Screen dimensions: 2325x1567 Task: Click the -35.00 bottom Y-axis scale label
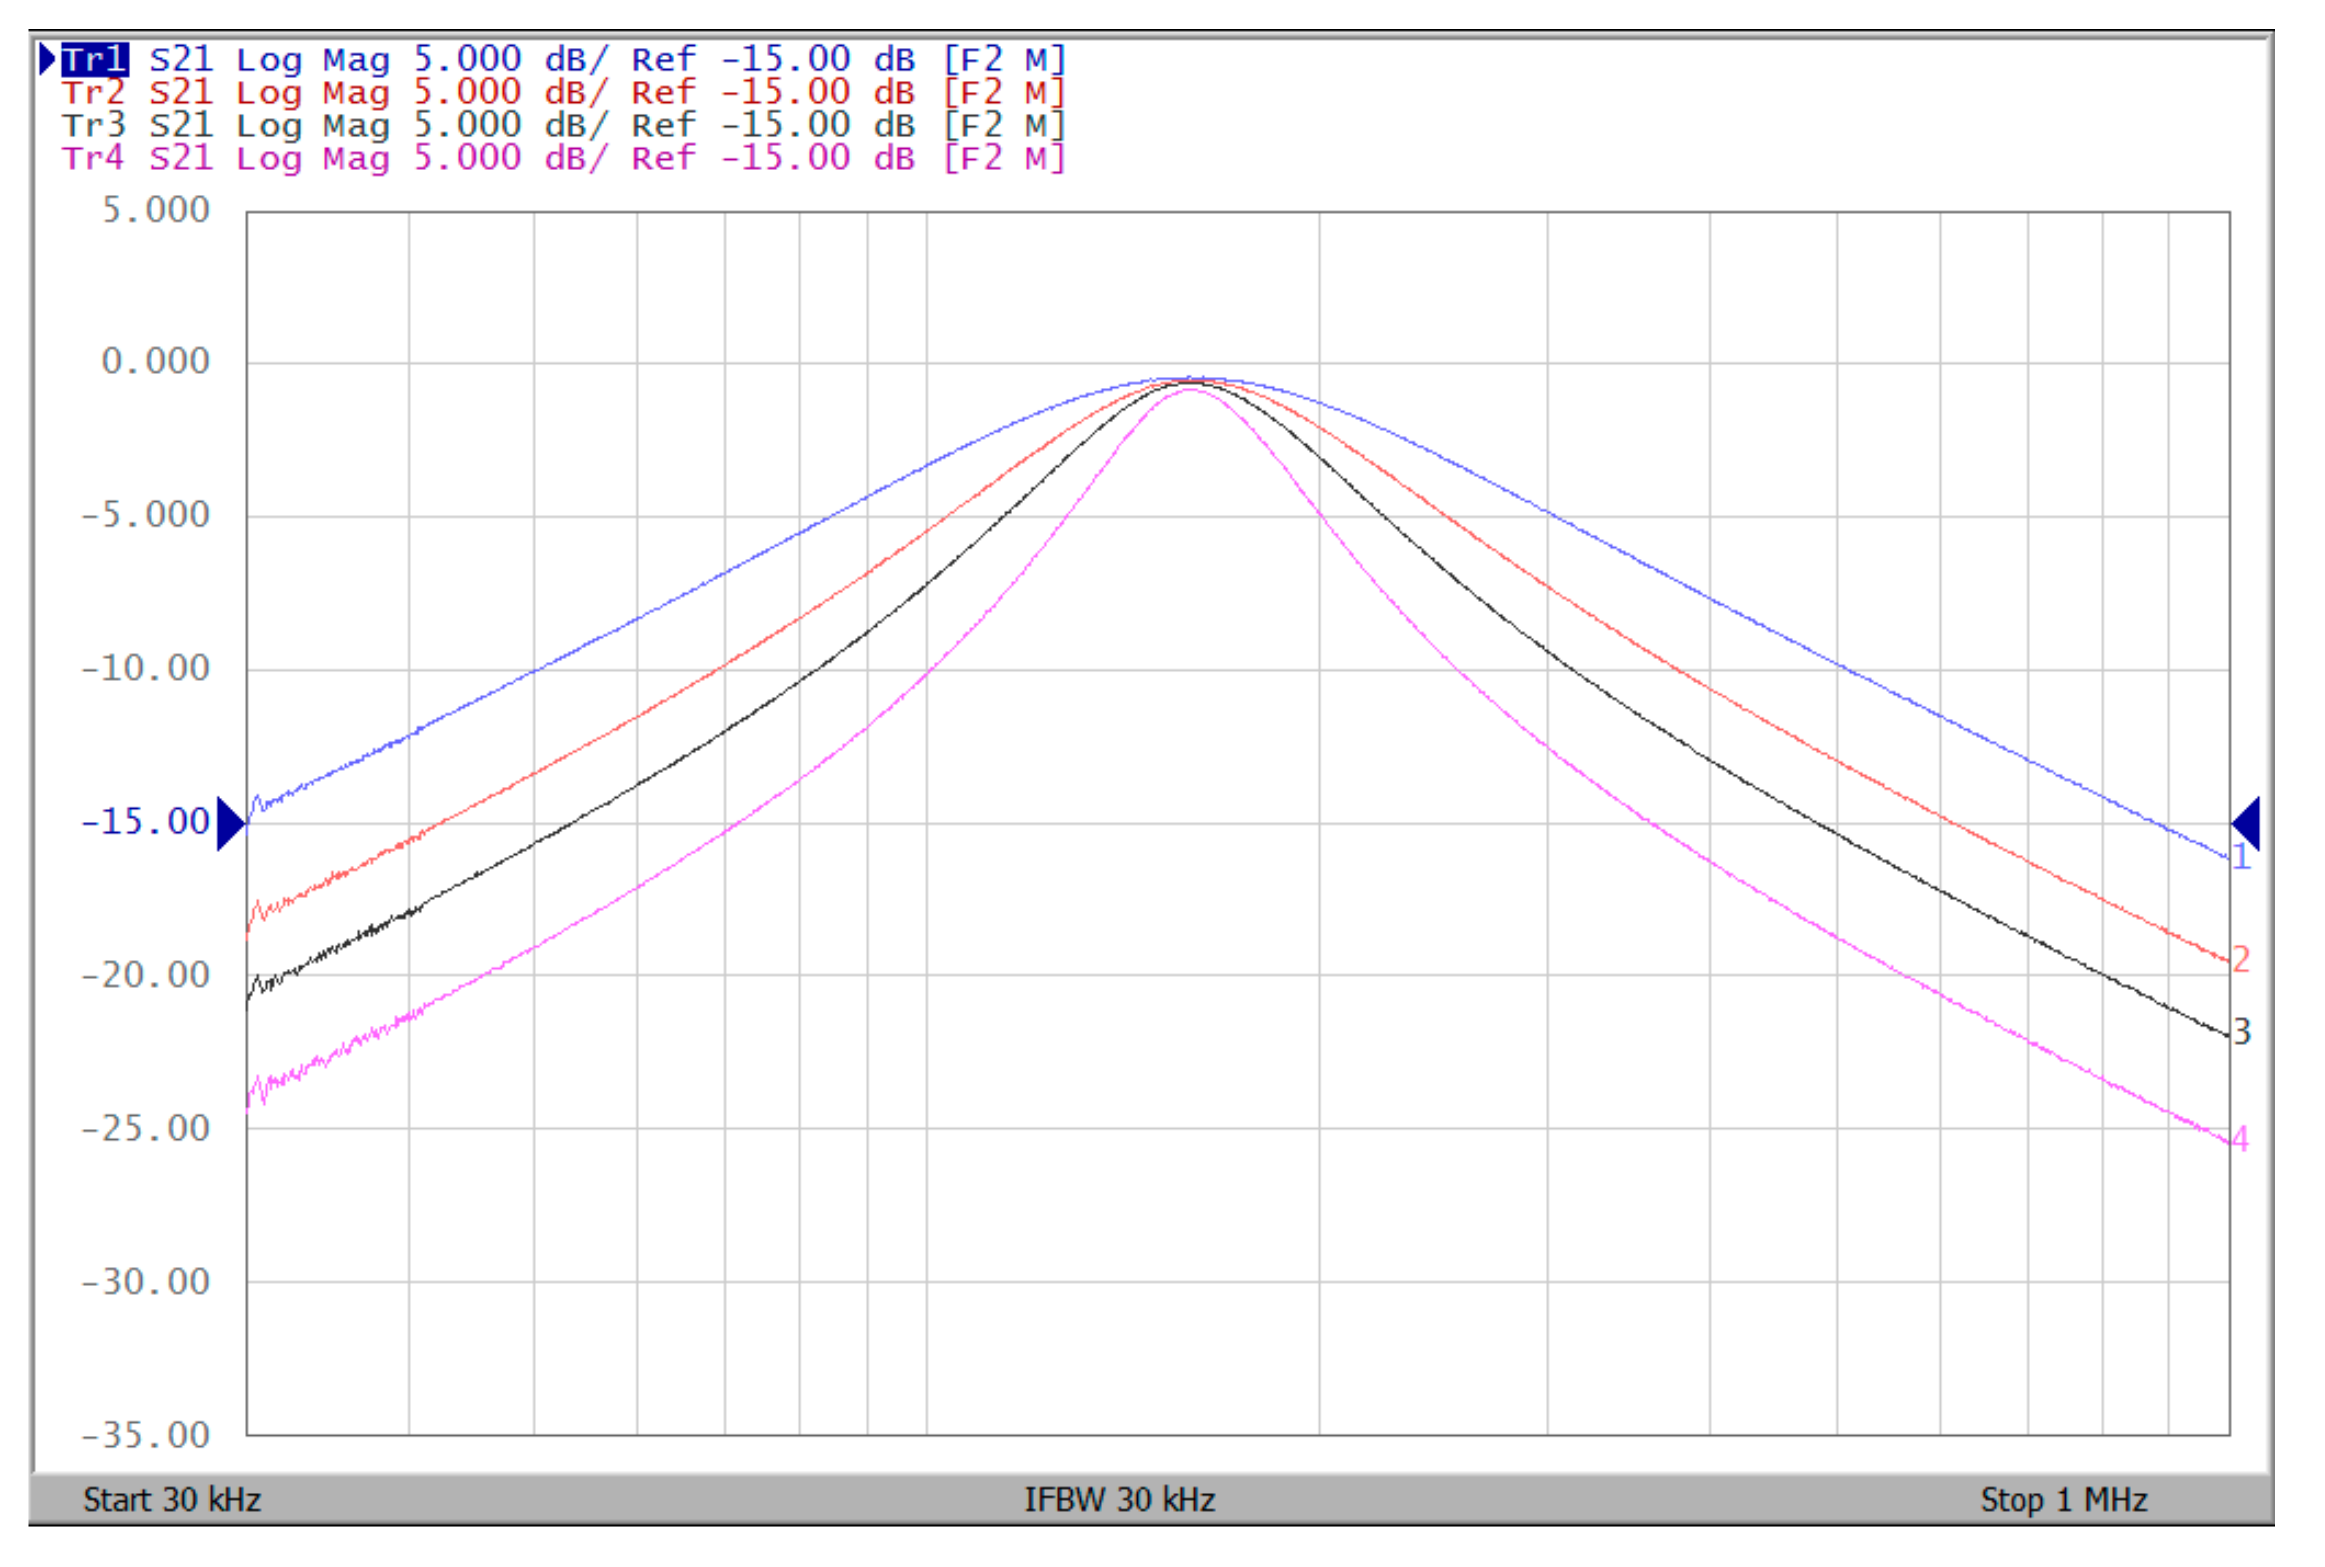[x=146, y=1435]
